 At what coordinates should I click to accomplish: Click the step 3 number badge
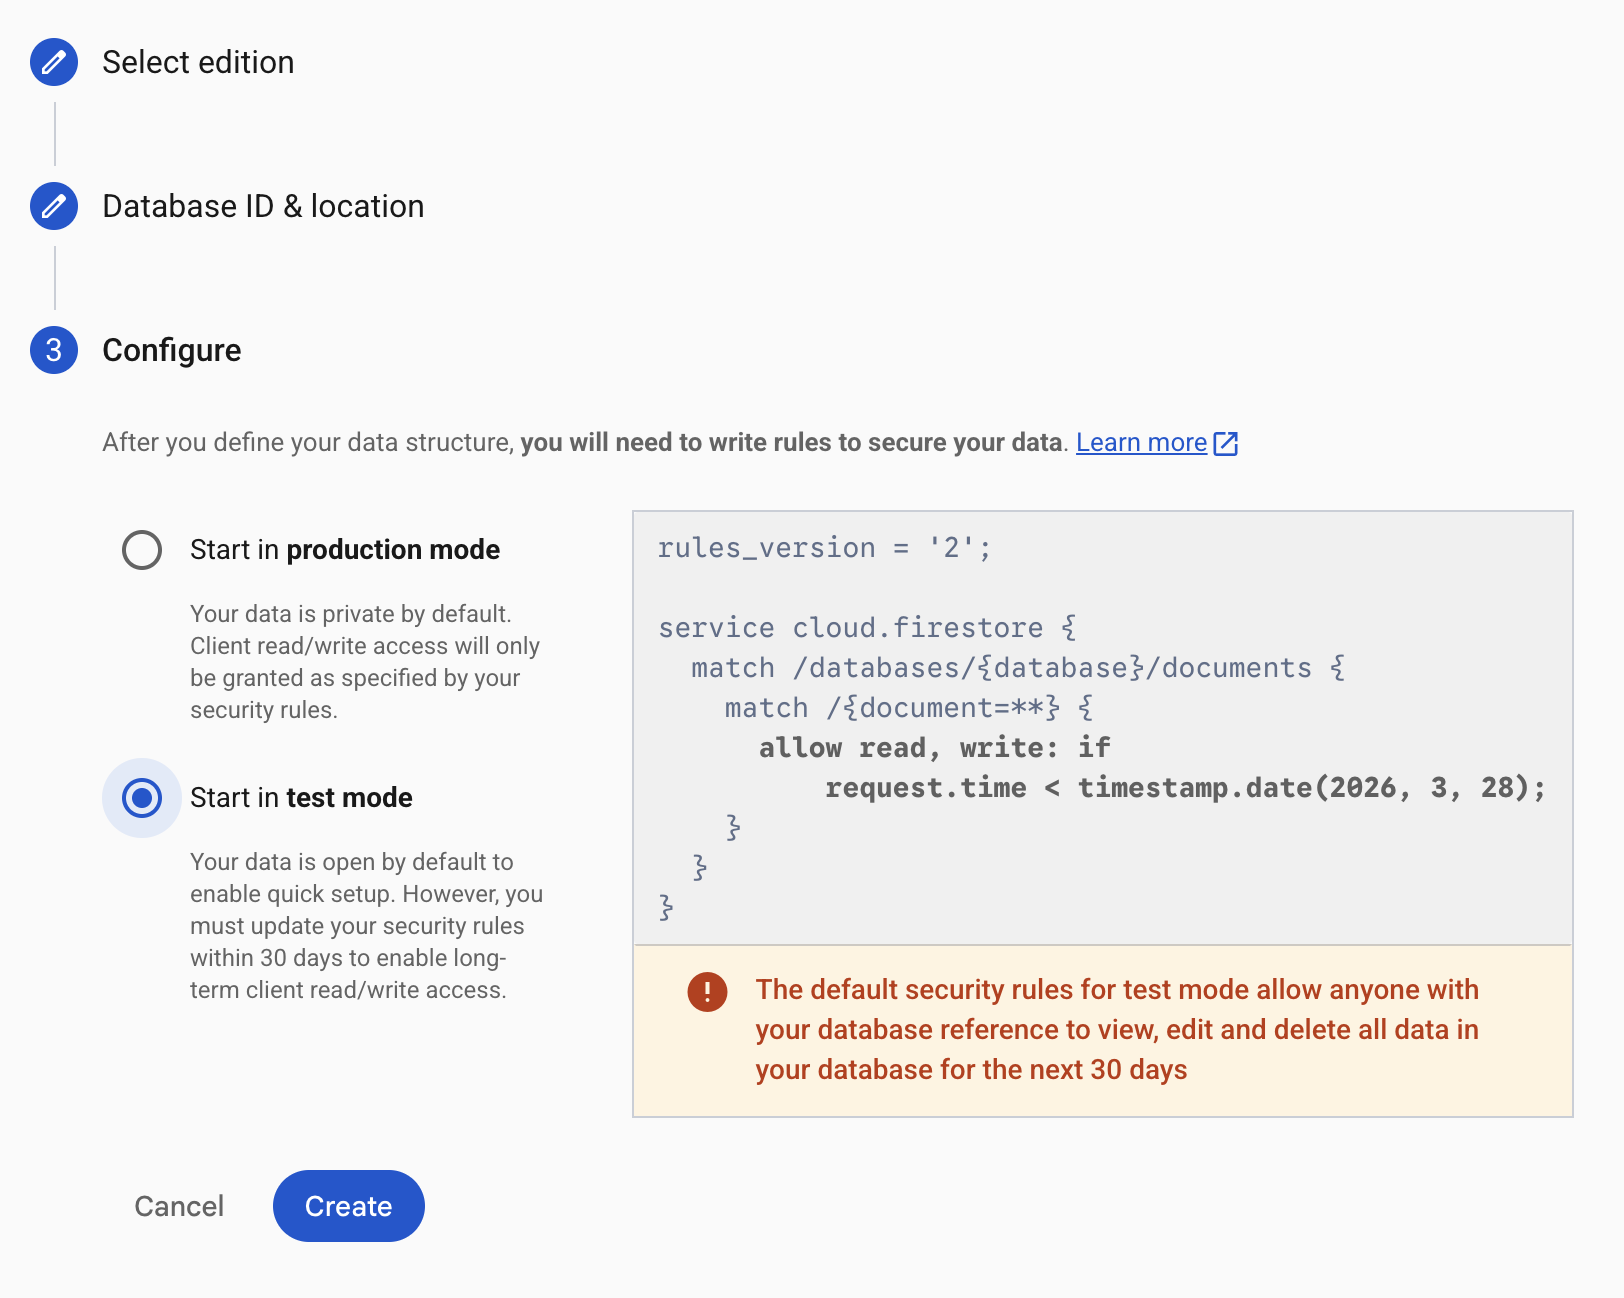pyautogui.click(x=54, y=350)
